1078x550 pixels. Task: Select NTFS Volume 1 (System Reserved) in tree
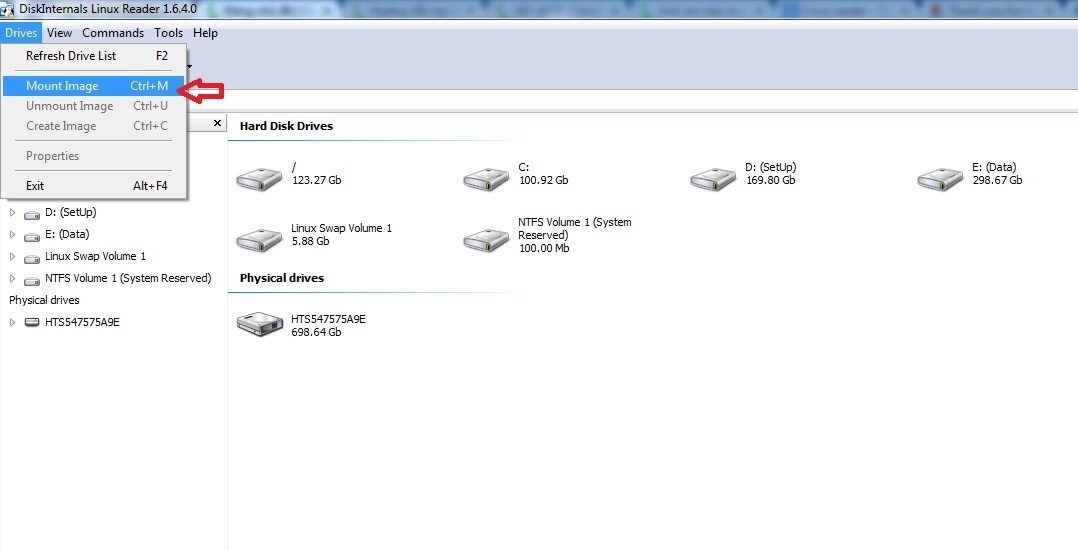[128, 278]
